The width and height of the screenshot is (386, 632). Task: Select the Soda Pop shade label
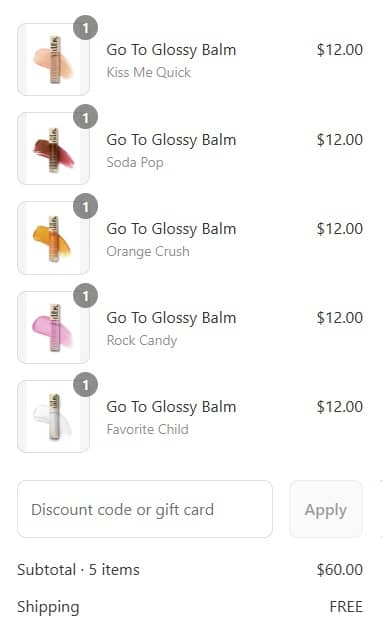point(135,162)
